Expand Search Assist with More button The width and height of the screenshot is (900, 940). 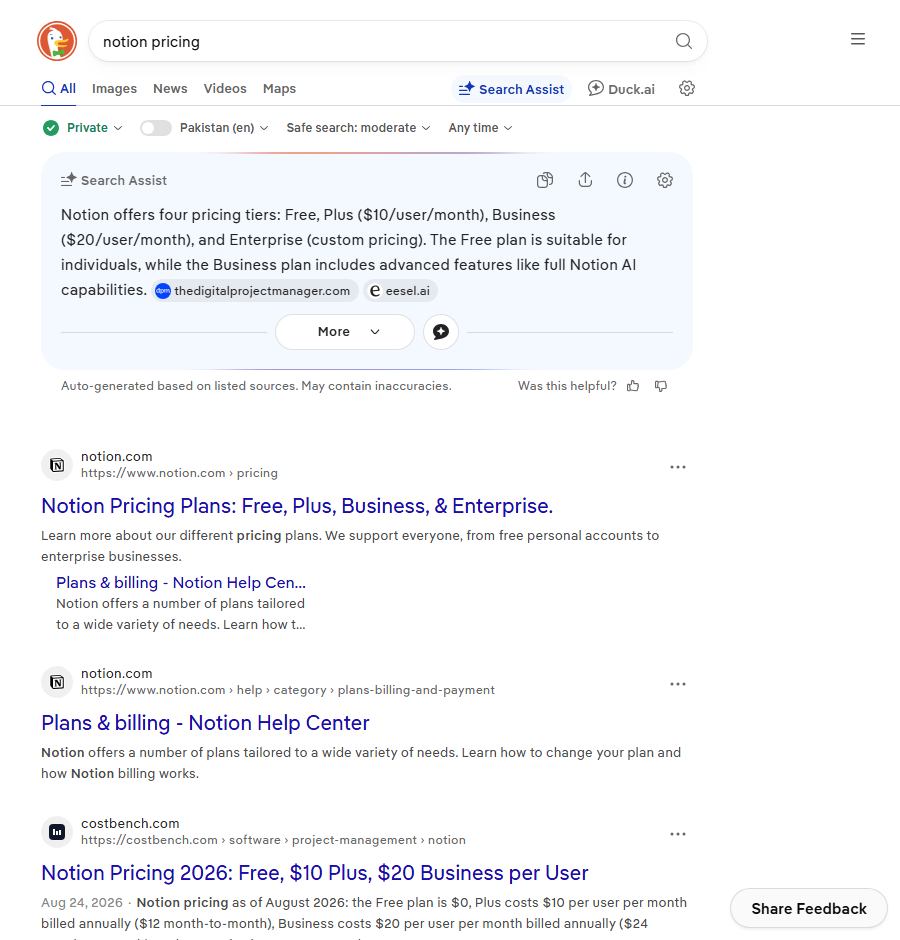345,332
